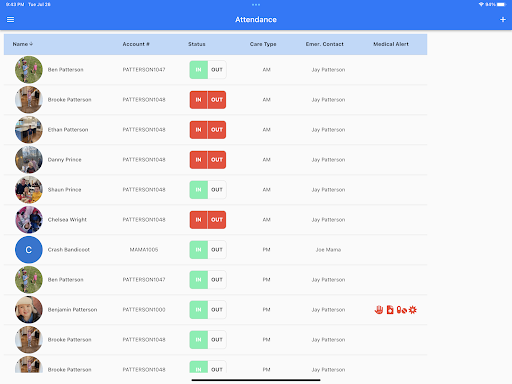Image resolution: width=512 pixels, height=384 pixels.
Task: Select the name Crash Bandicoot
Action: tap(69, 250)
